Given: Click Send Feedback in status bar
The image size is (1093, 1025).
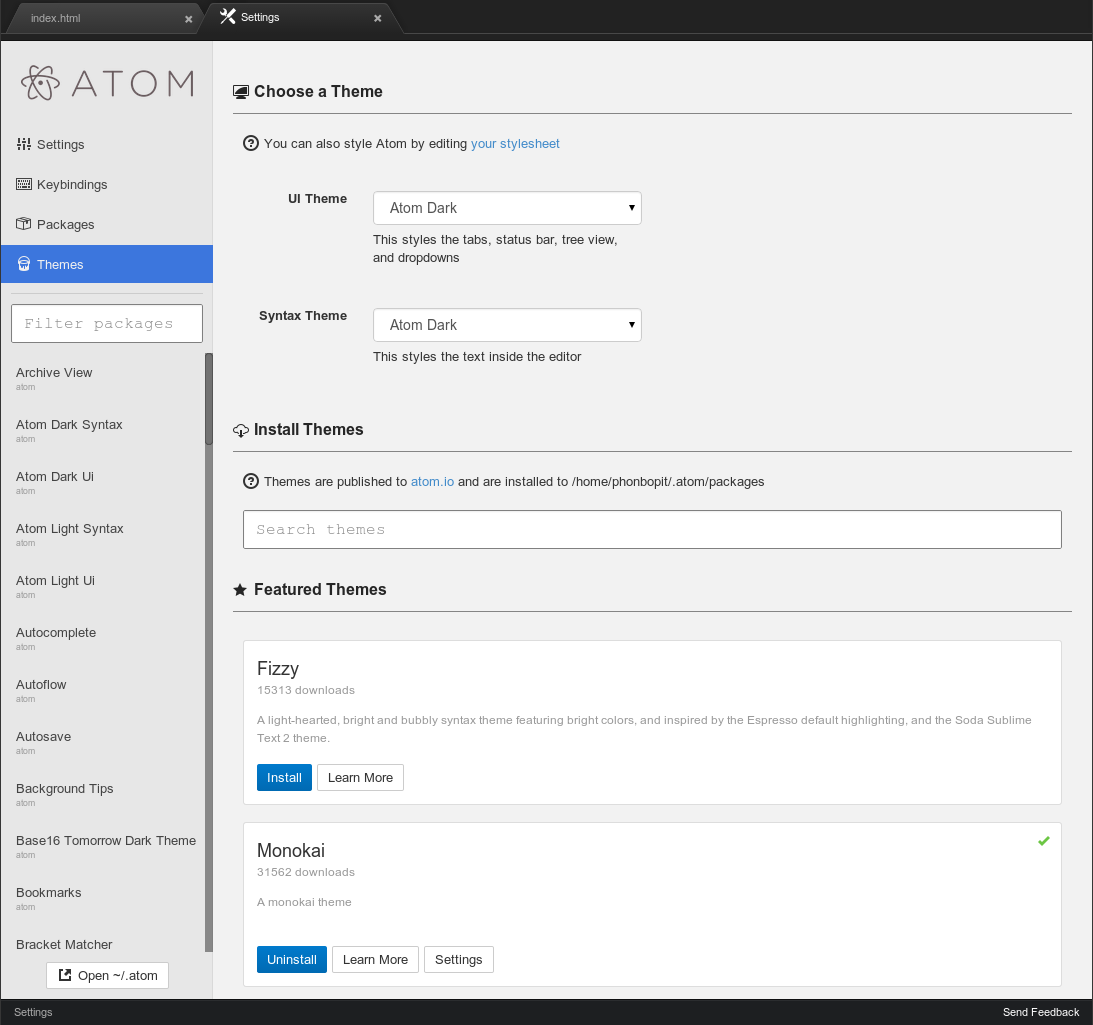Looking at the screenshot, I should pos(1041,1012).
